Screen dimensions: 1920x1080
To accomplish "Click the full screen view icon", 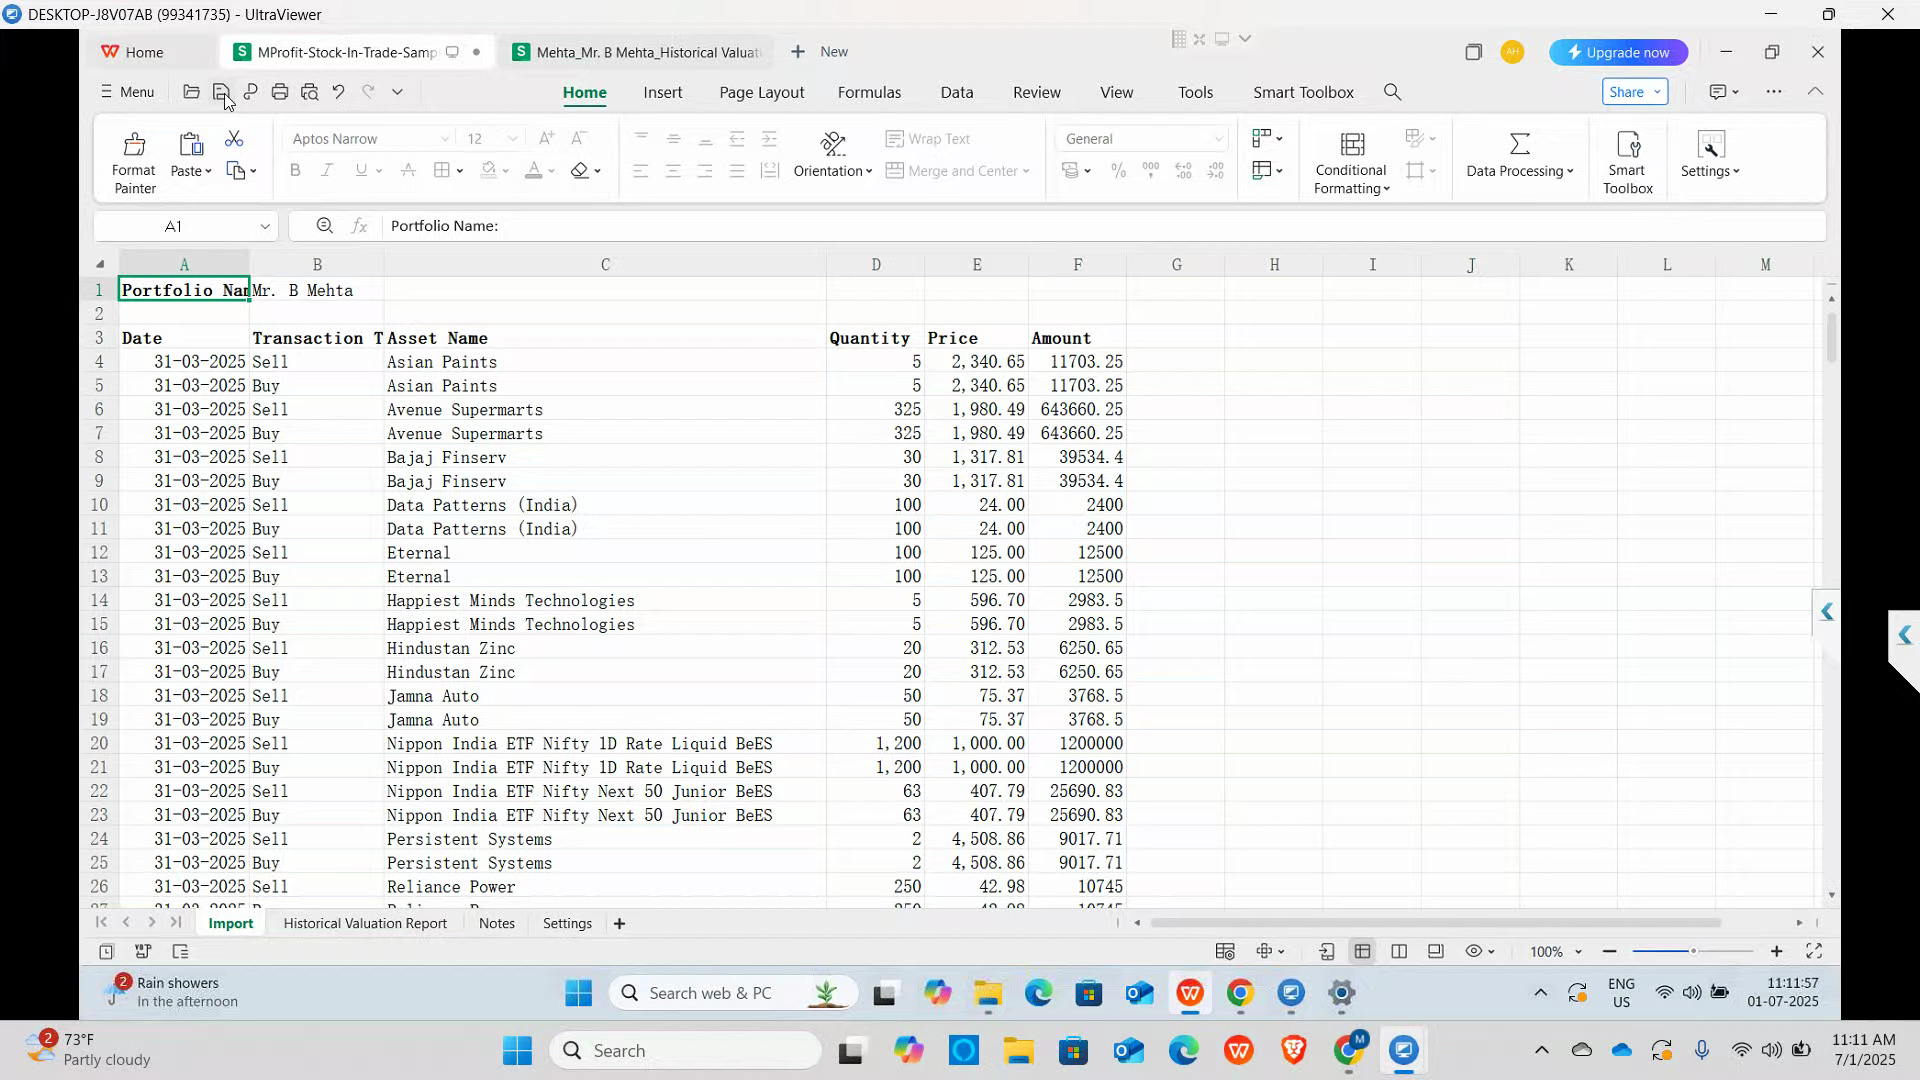I will [1814, 952].
